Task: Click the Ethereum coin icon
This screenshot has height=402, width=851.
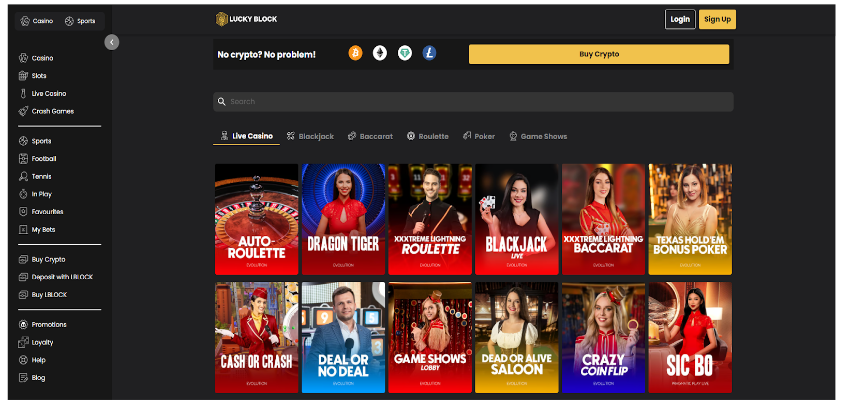Action: (x=380, y=53)
